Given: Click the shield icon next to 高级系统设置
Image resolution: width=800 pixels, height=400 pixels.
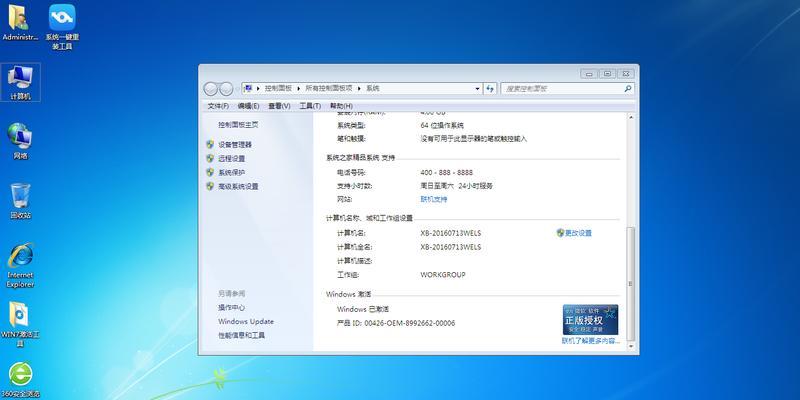Looking at the screenshot, I should point(210,186).
